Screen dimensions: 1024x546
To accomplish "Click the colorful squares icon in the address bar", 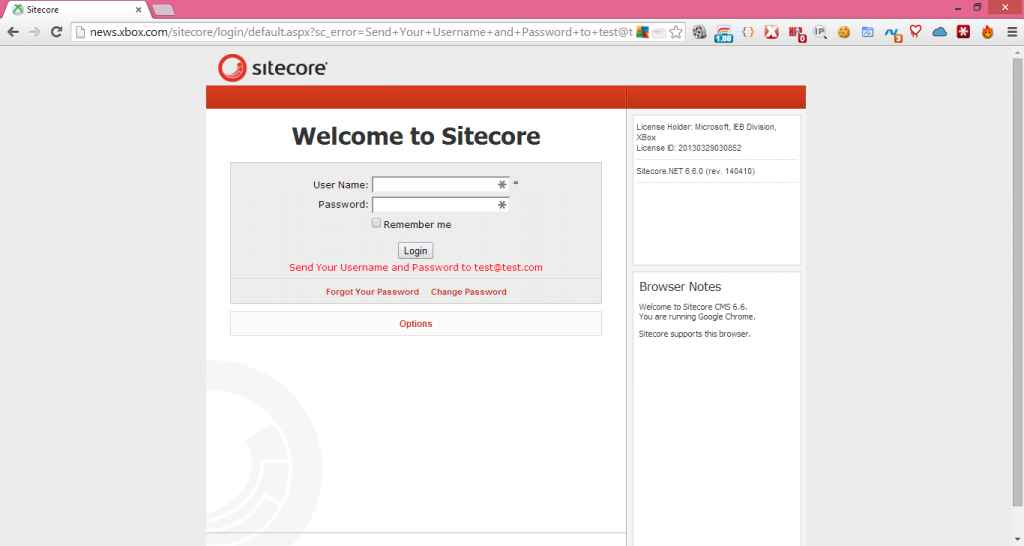I will (x=643, y=32).
